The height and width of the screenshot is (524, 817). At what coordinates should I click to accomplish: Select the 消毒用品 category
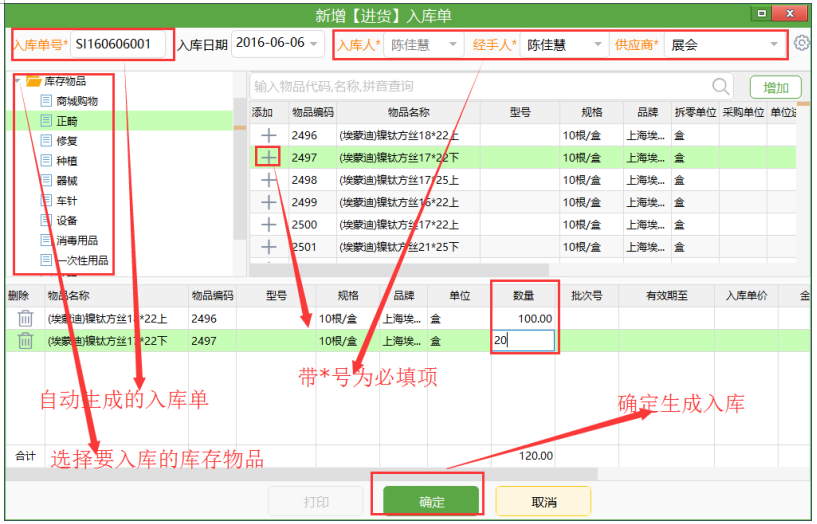coord(77,240)
